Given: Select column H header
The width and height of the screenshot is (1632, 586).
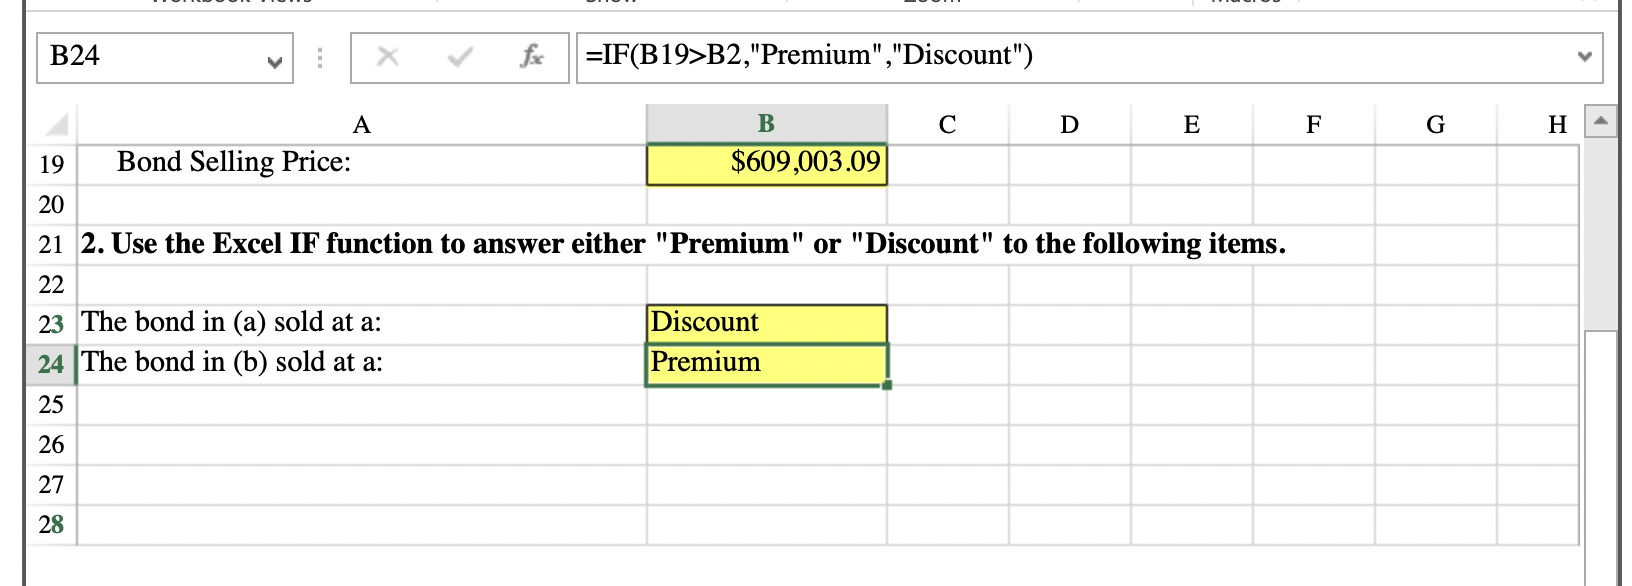Looking at the screenshot, I should point(1557,125).
